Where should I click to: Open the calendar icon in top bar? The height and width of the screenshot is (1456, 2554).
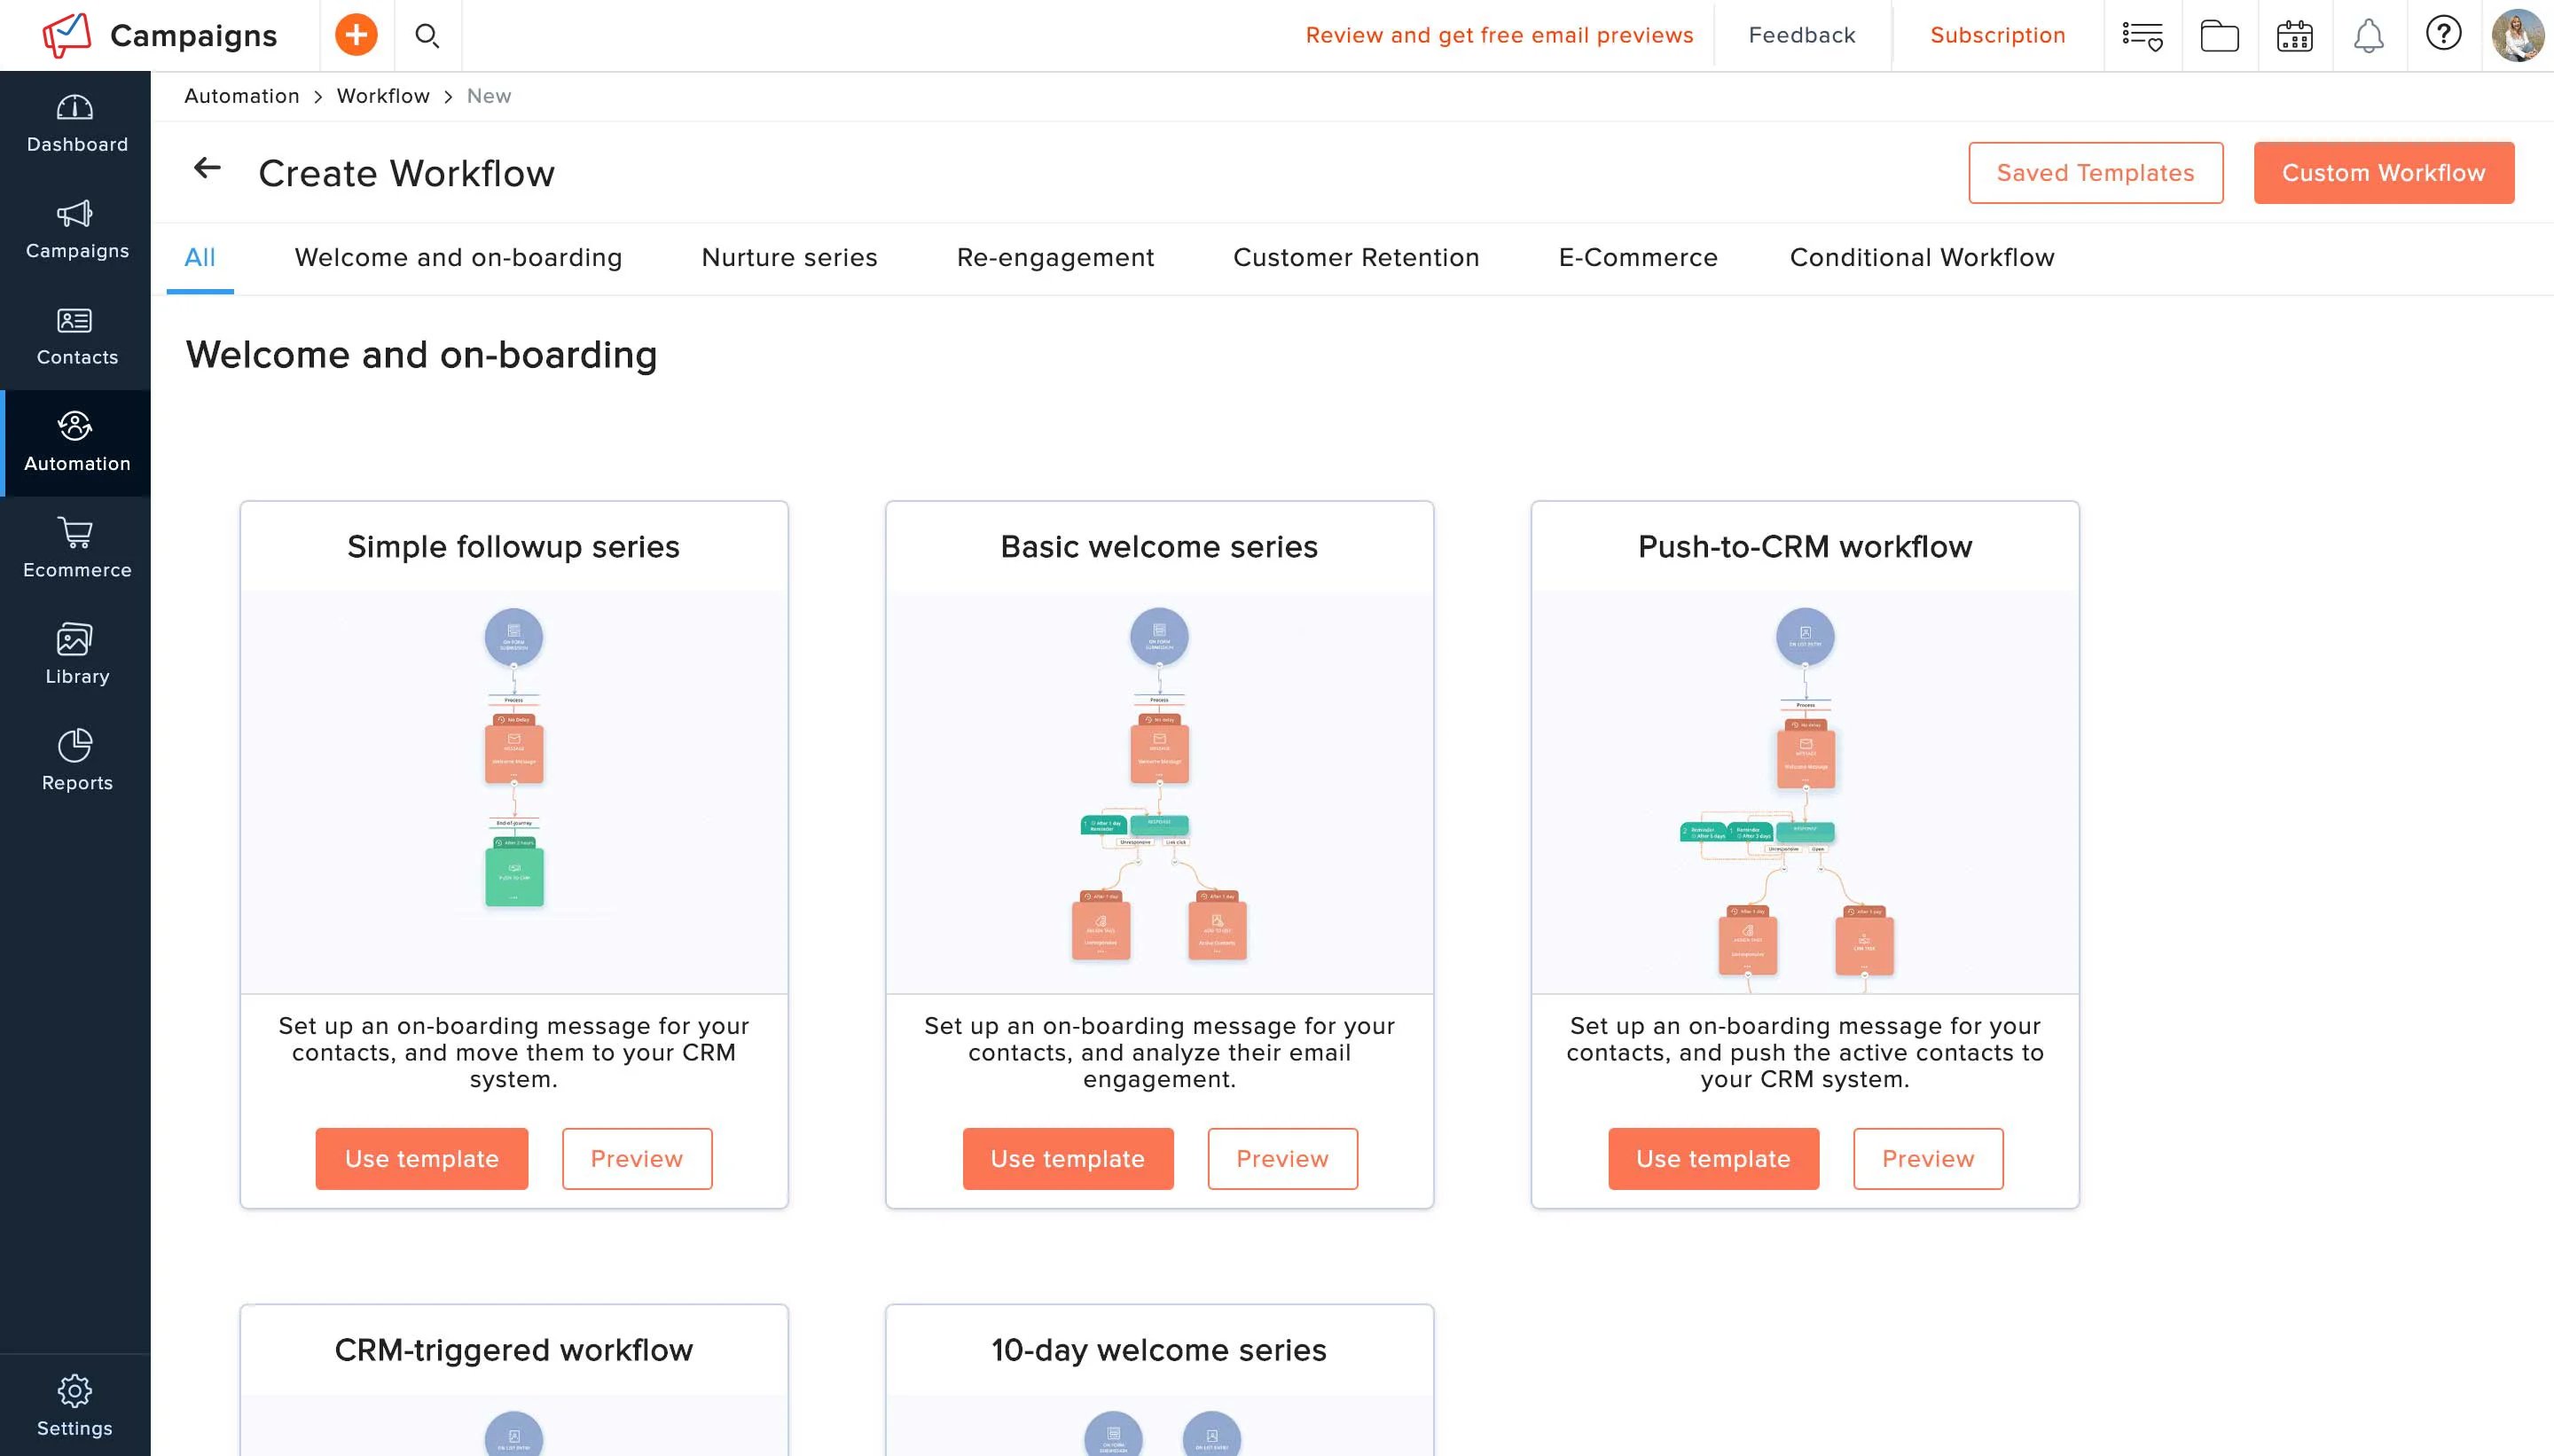(x=2292, y=35)
